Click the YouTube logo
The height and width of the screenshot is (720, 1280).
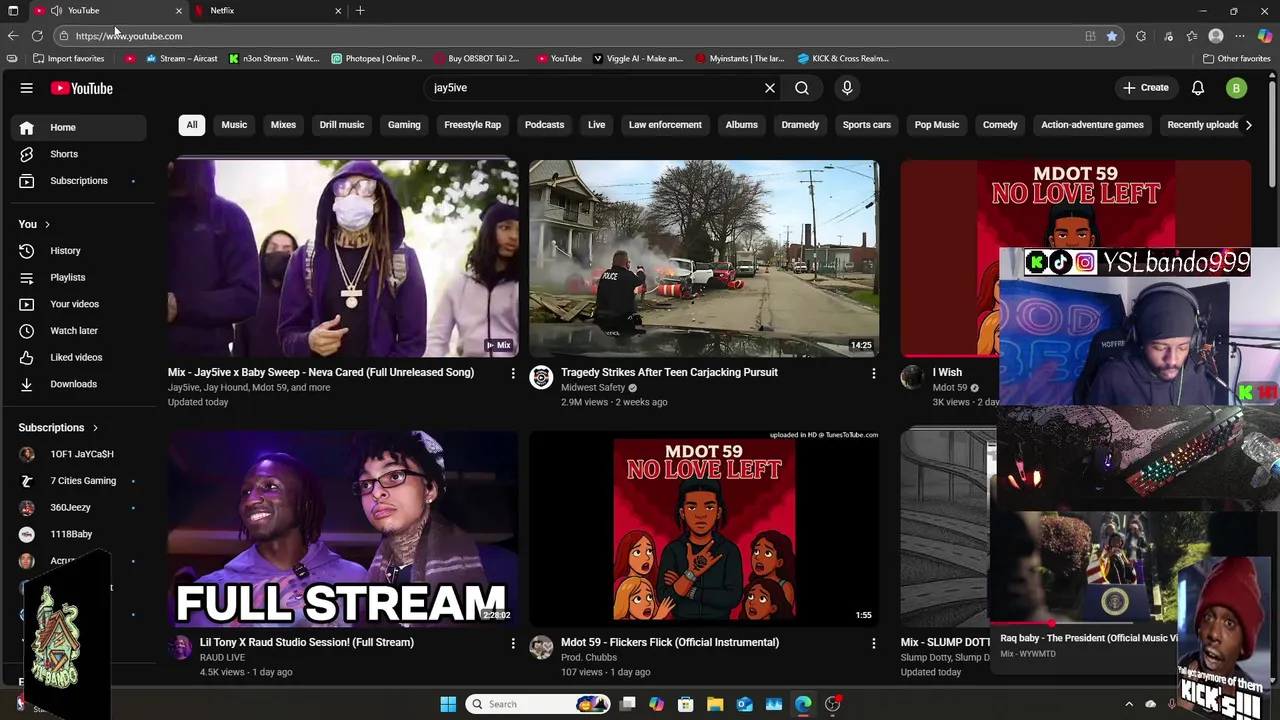81,88
